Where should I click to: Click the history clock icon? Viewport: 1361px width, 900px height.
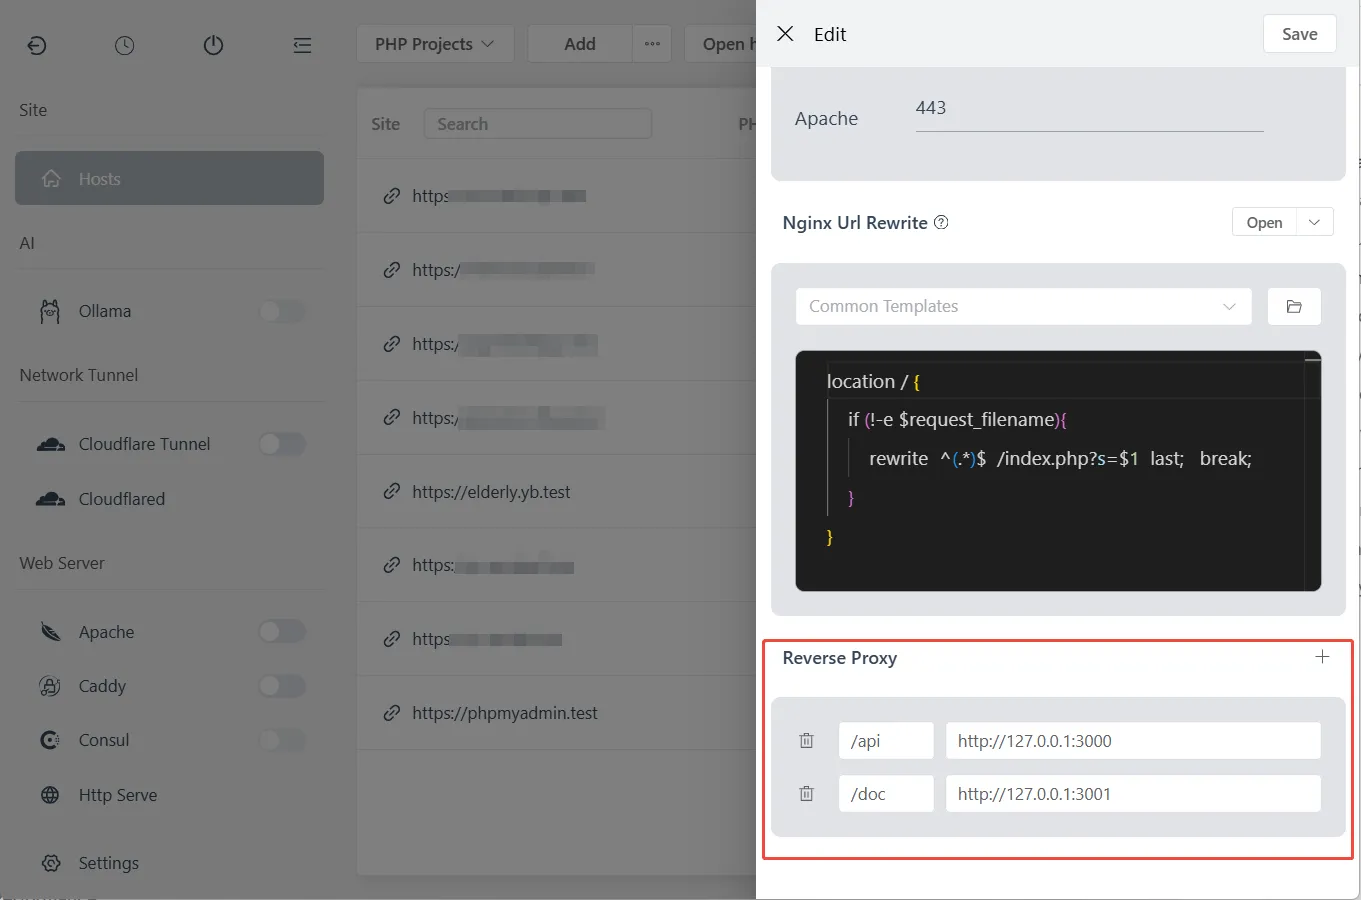(124, 44)
